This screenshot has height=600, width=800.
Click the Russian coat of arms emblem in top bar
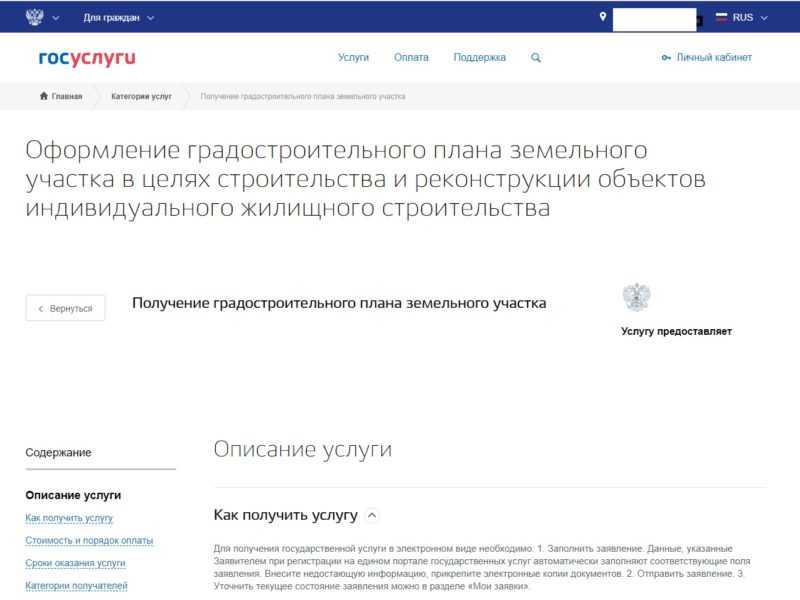(35, 17)
